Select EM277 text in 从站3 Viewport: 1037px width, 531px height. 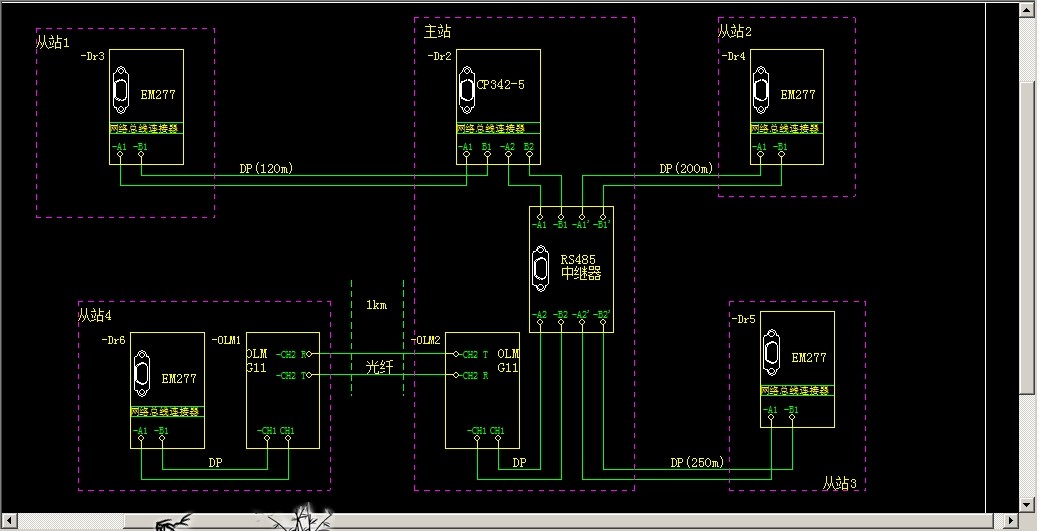(809, 358)
